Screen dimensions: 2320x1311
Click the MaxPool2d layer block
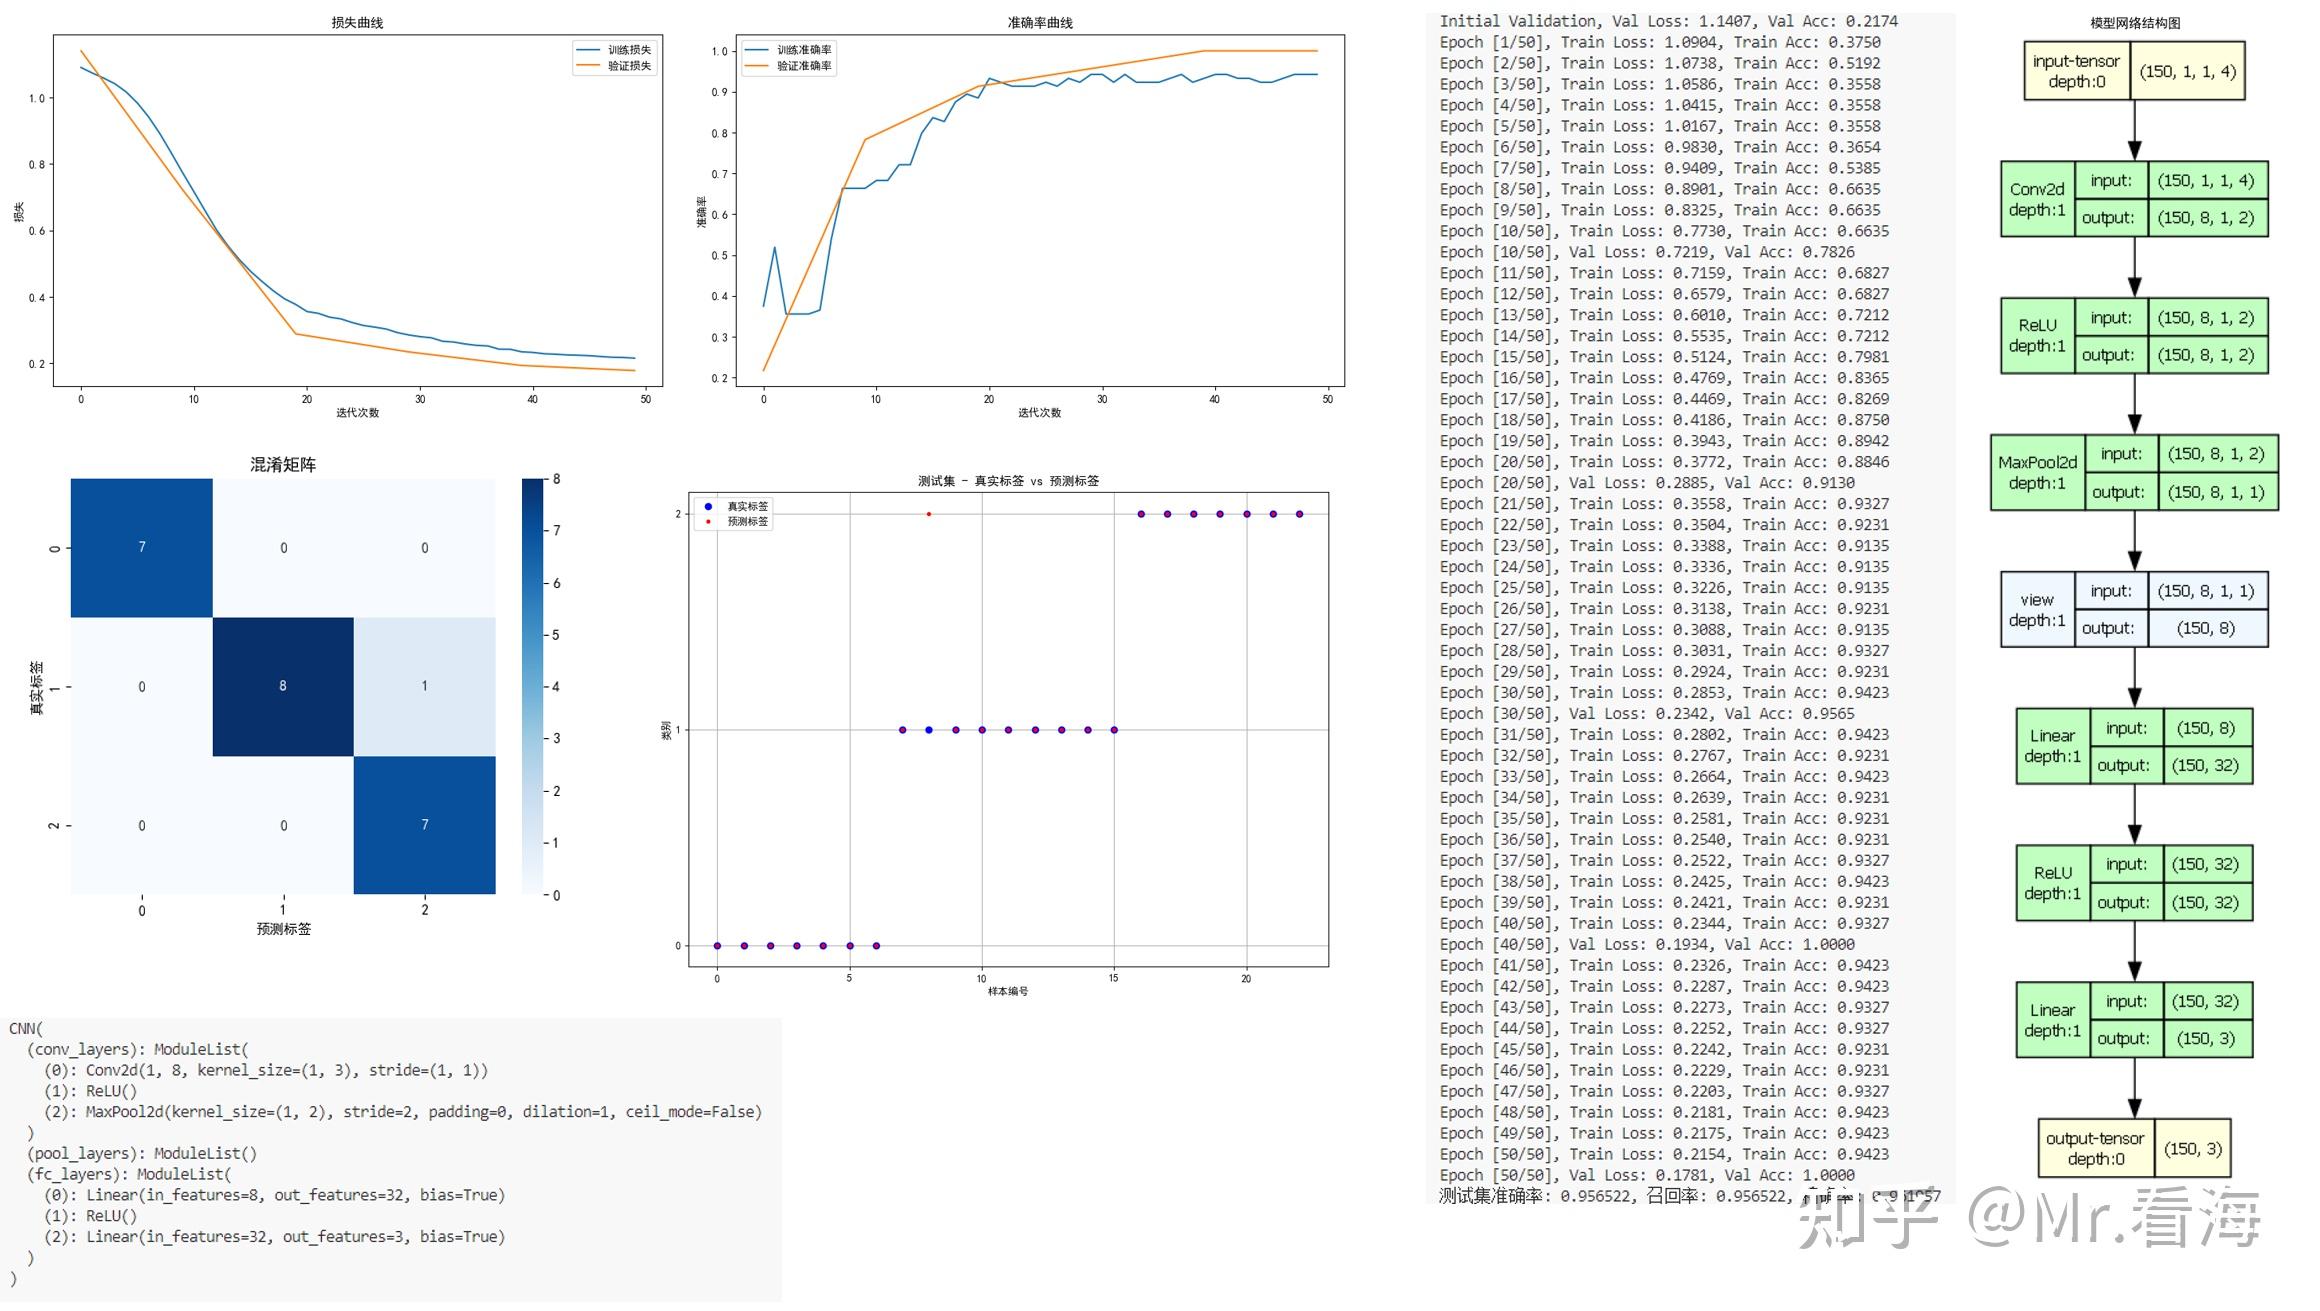[2037, 472]
